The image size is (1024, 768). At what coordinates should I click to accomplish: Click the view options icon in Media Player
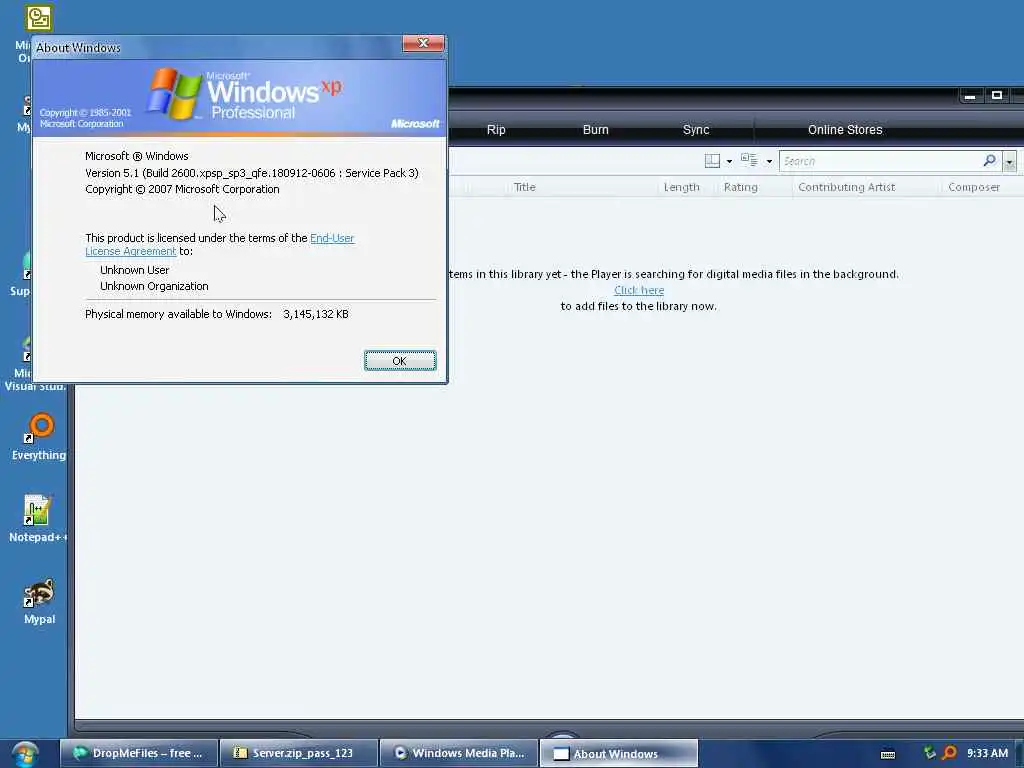click(x=749, y=160)
